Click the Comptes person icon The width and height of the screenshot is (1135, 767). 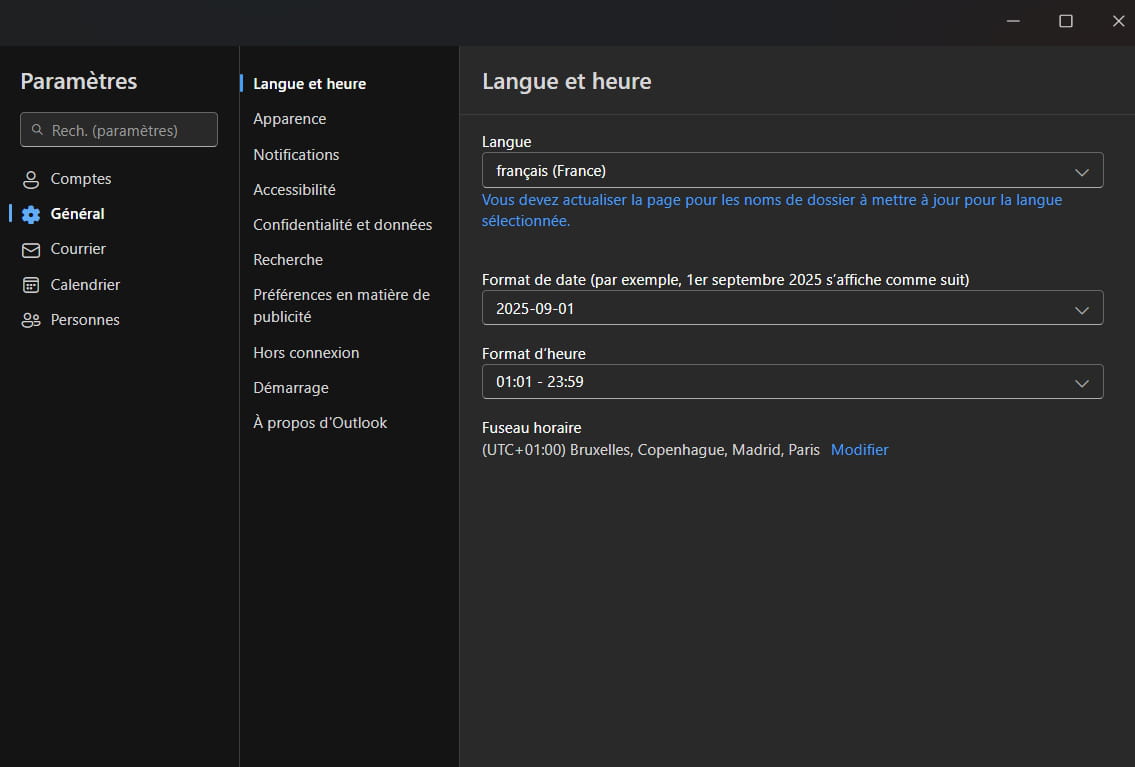click(31, 180)
